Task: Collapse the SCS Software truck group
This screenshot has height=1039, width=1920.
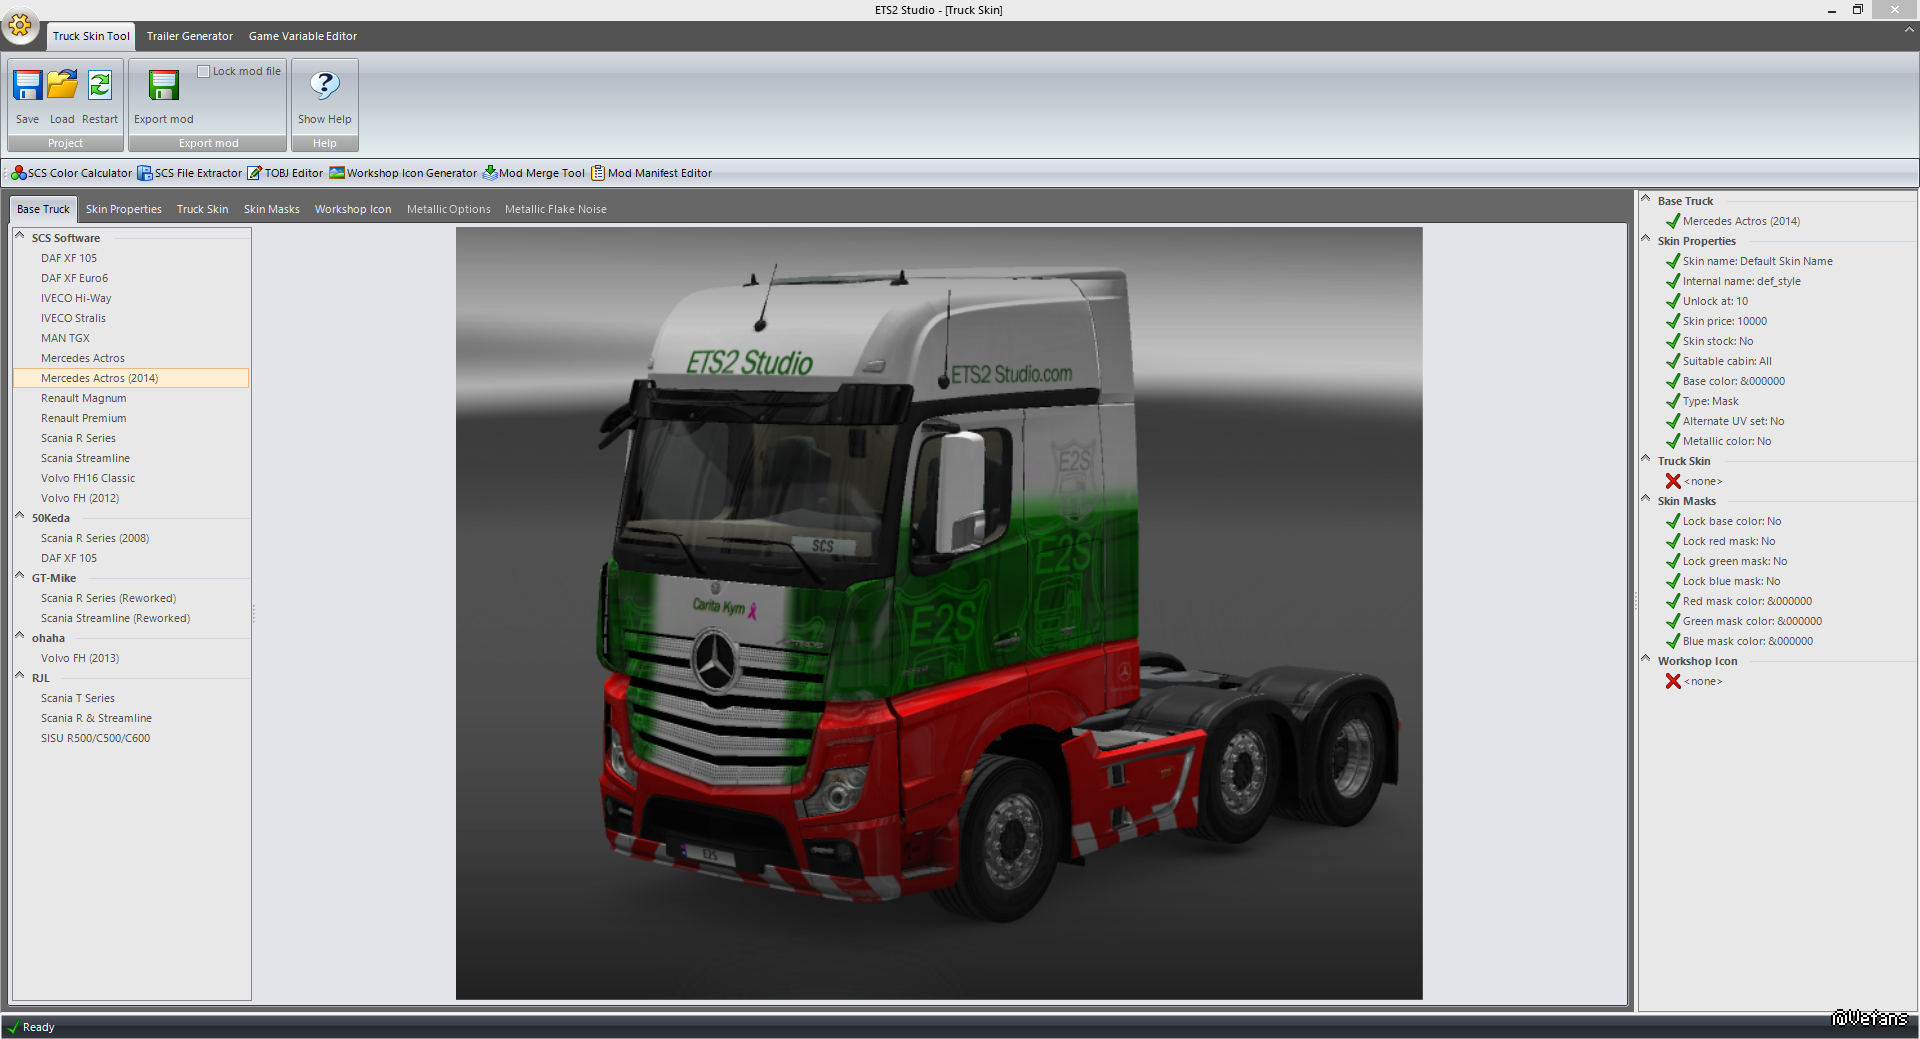Action: pyautogui.click(x=20, y=236)
